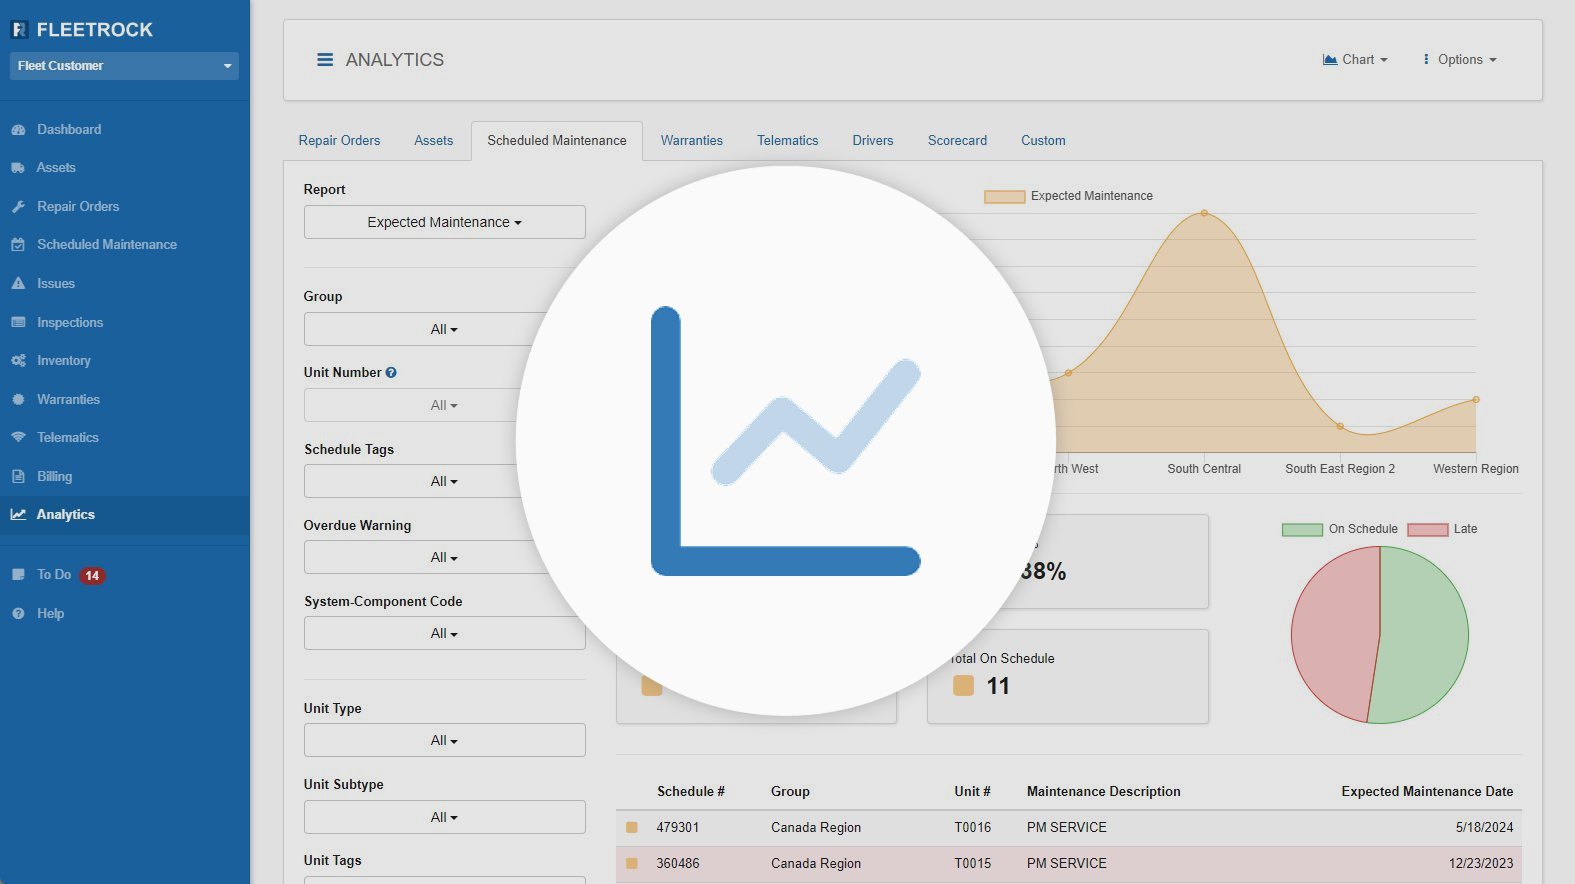Click the hamburger menu icon beside Analytics

(x=325, y=60)
